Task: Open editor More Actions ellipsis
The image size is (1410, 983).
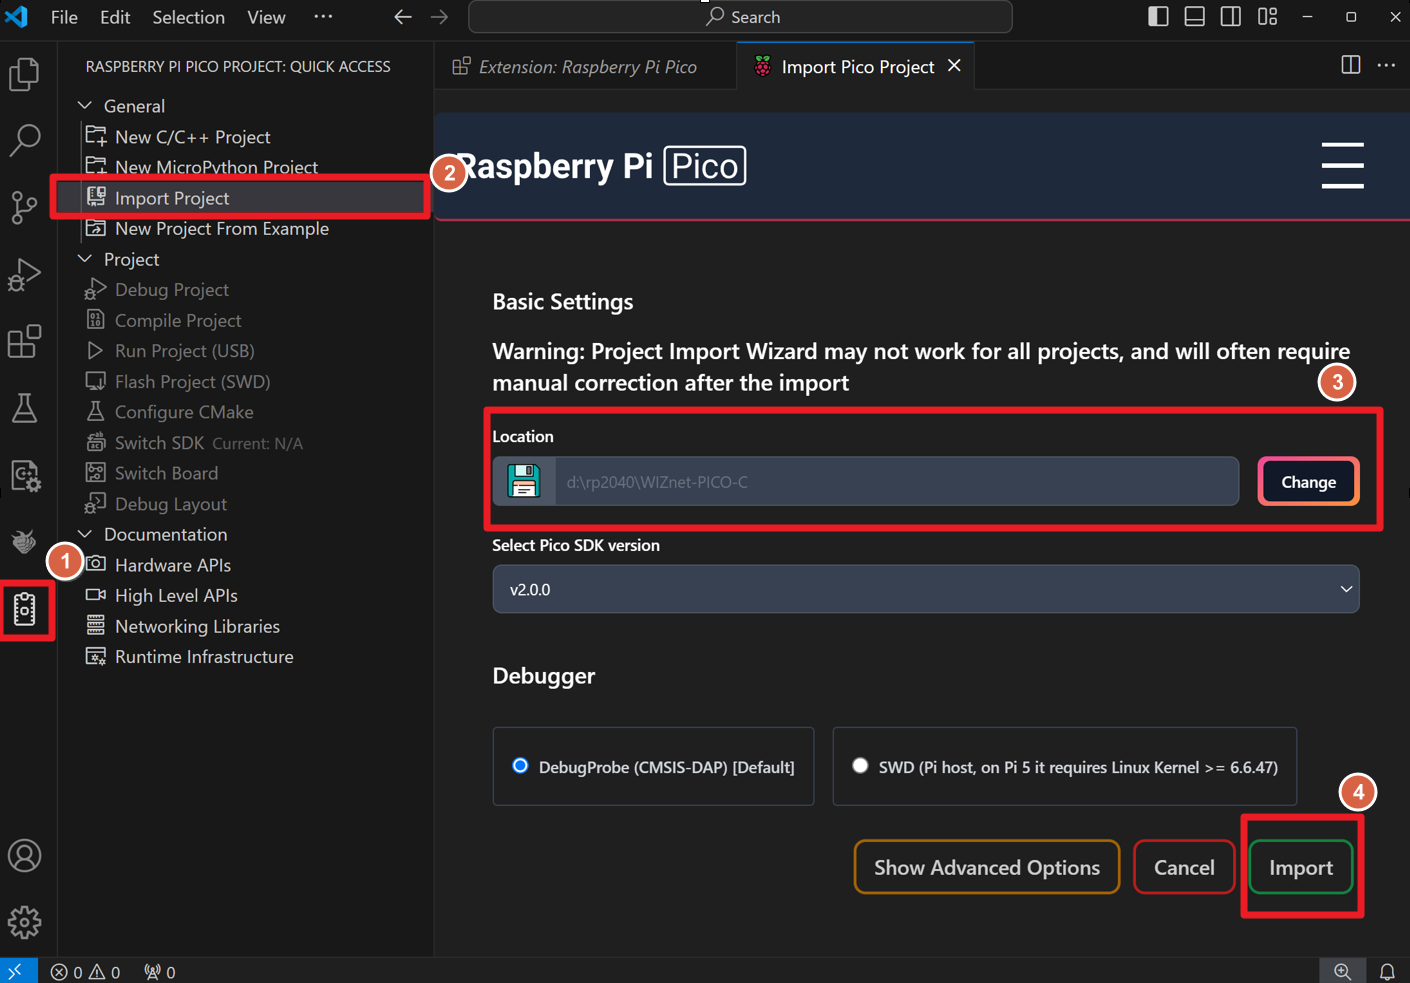Action: (1386, 65)
